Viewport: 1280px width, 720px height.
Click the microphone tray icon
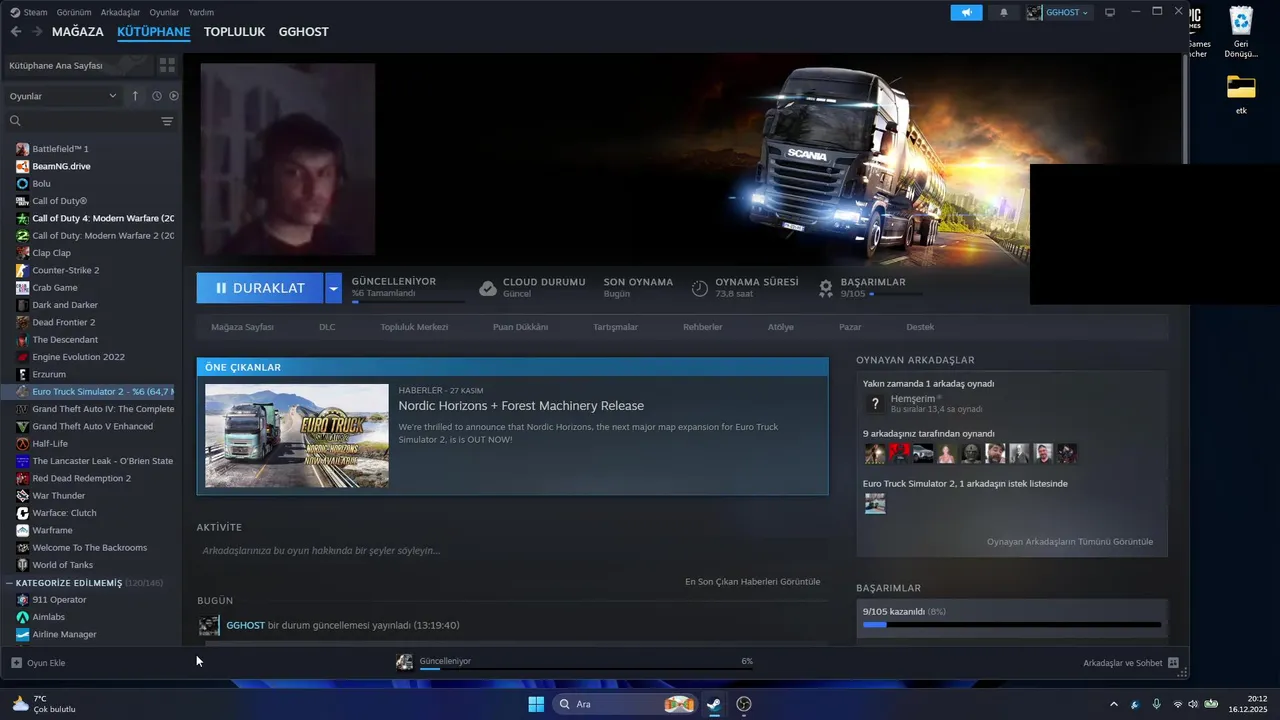click(1156, 704)
